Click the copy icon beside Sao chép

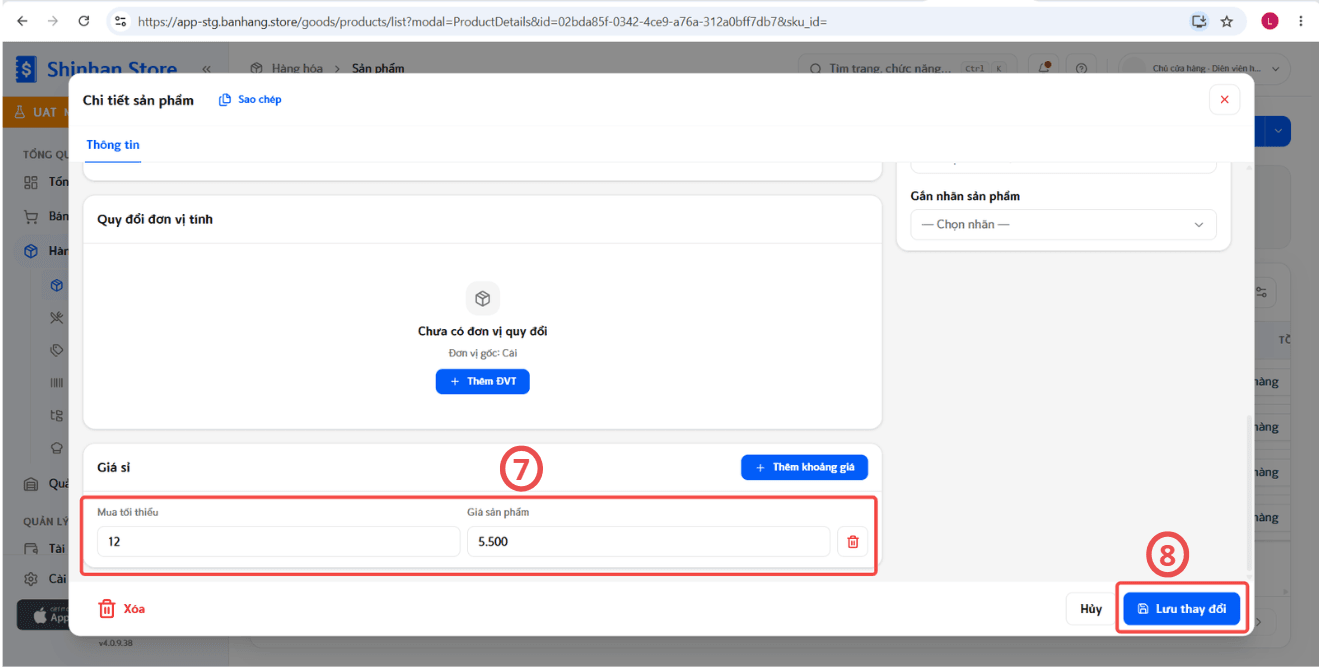(x=225, y=100)
